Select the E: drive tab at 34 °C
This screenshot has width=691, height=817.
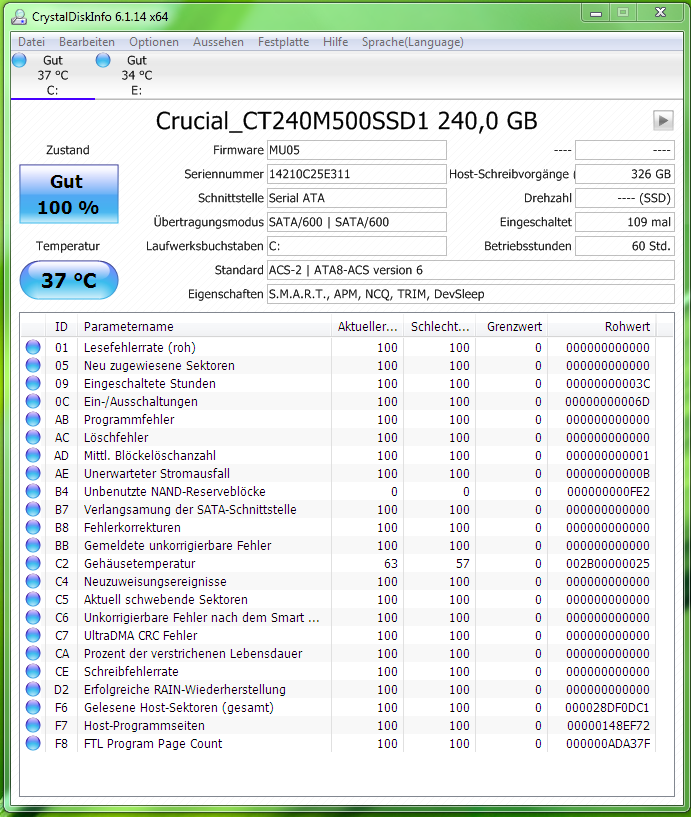(137, 76)
